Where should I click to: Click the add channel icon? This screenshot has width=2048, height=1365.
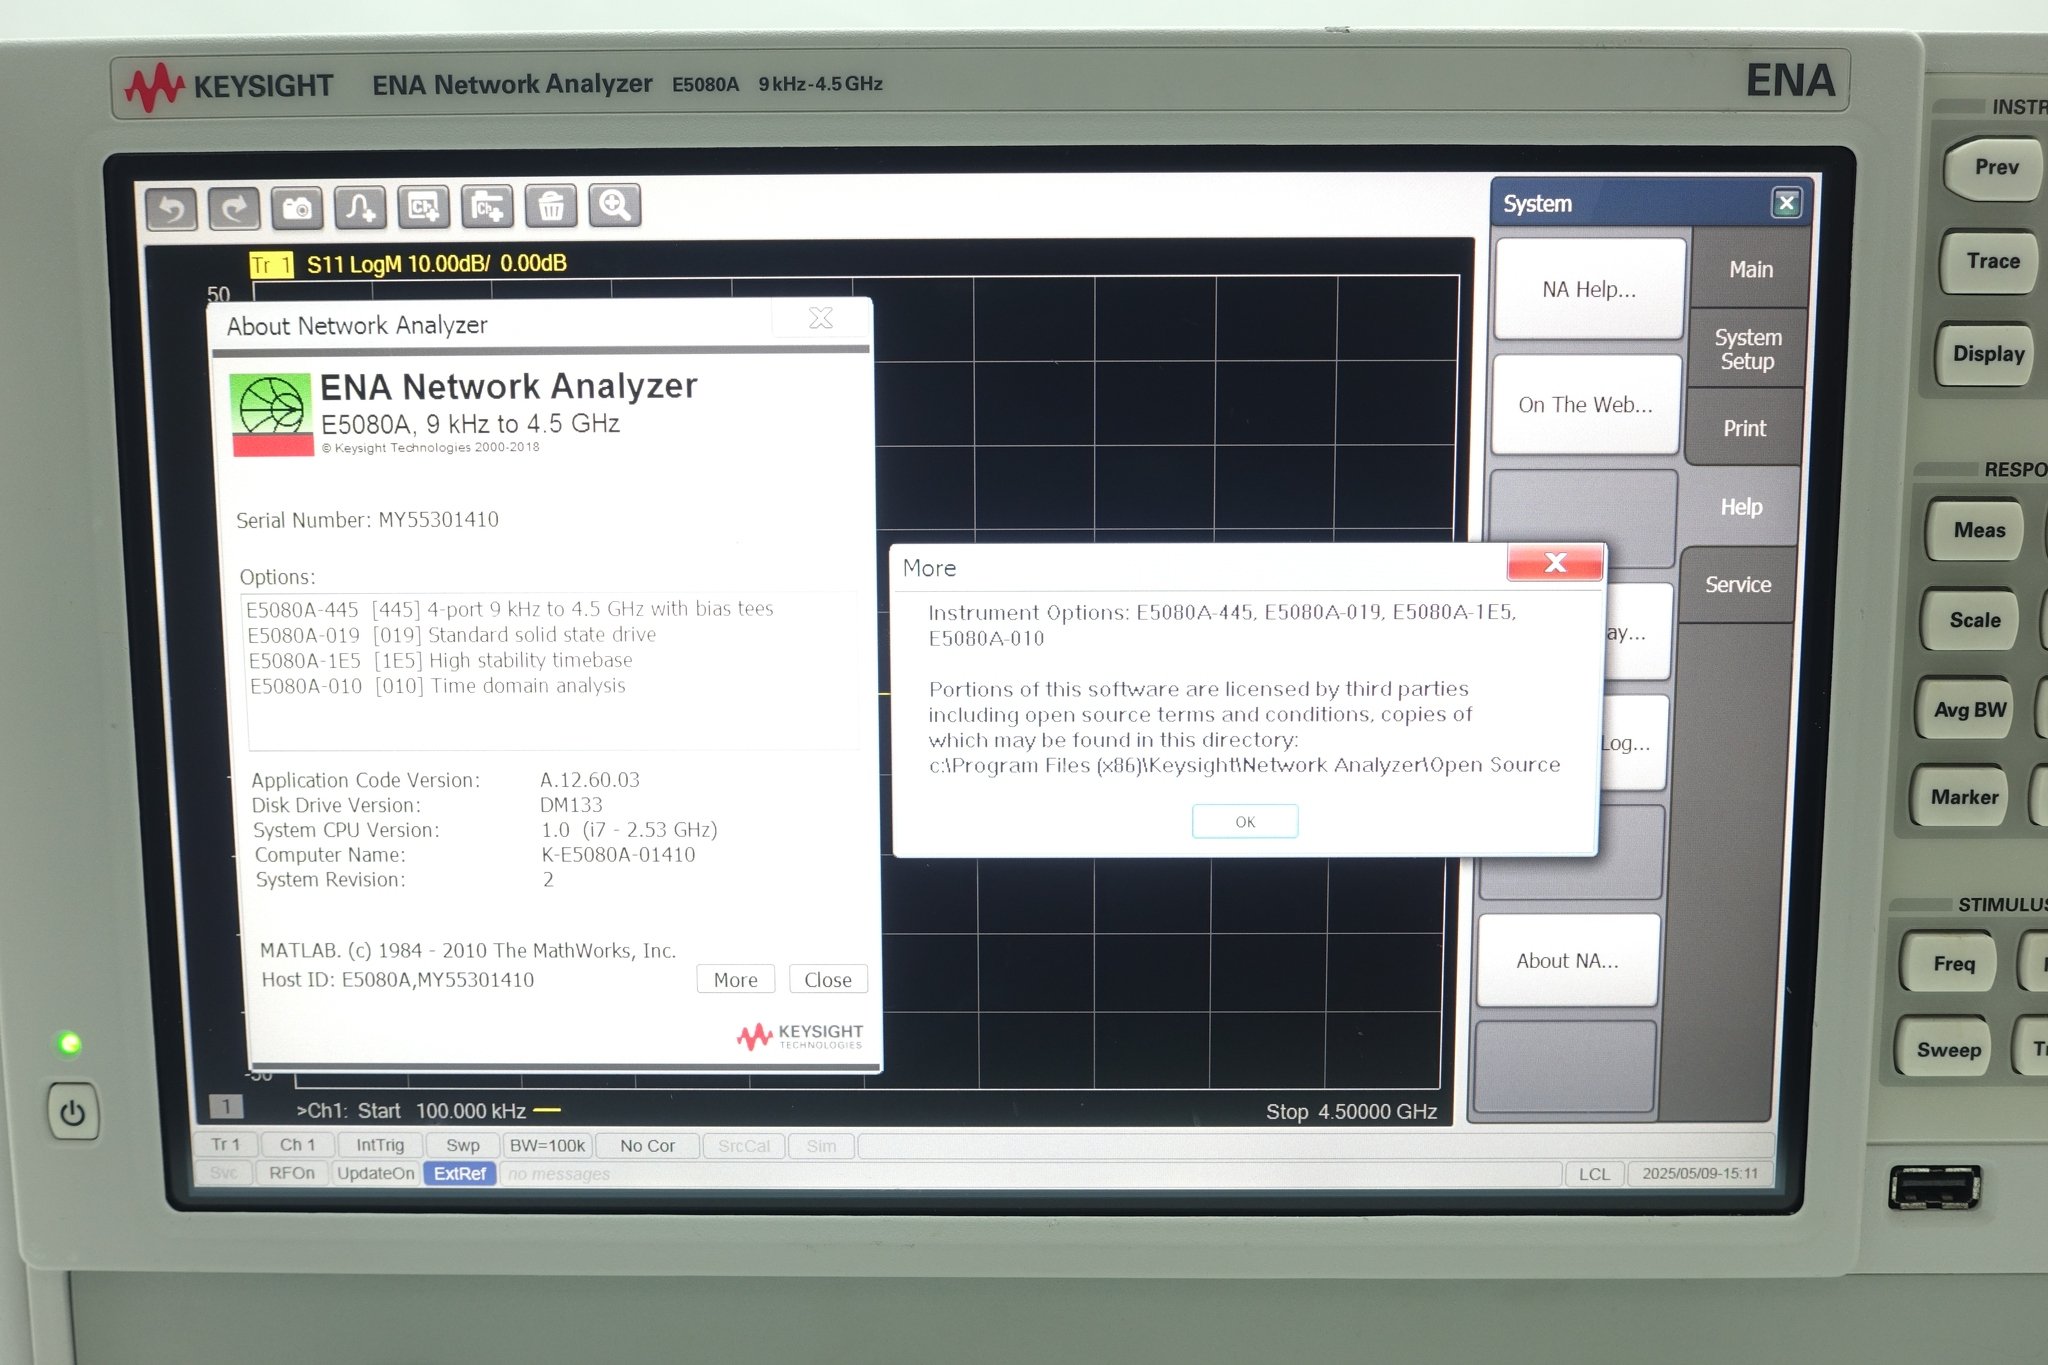click(x=423, y=206)
